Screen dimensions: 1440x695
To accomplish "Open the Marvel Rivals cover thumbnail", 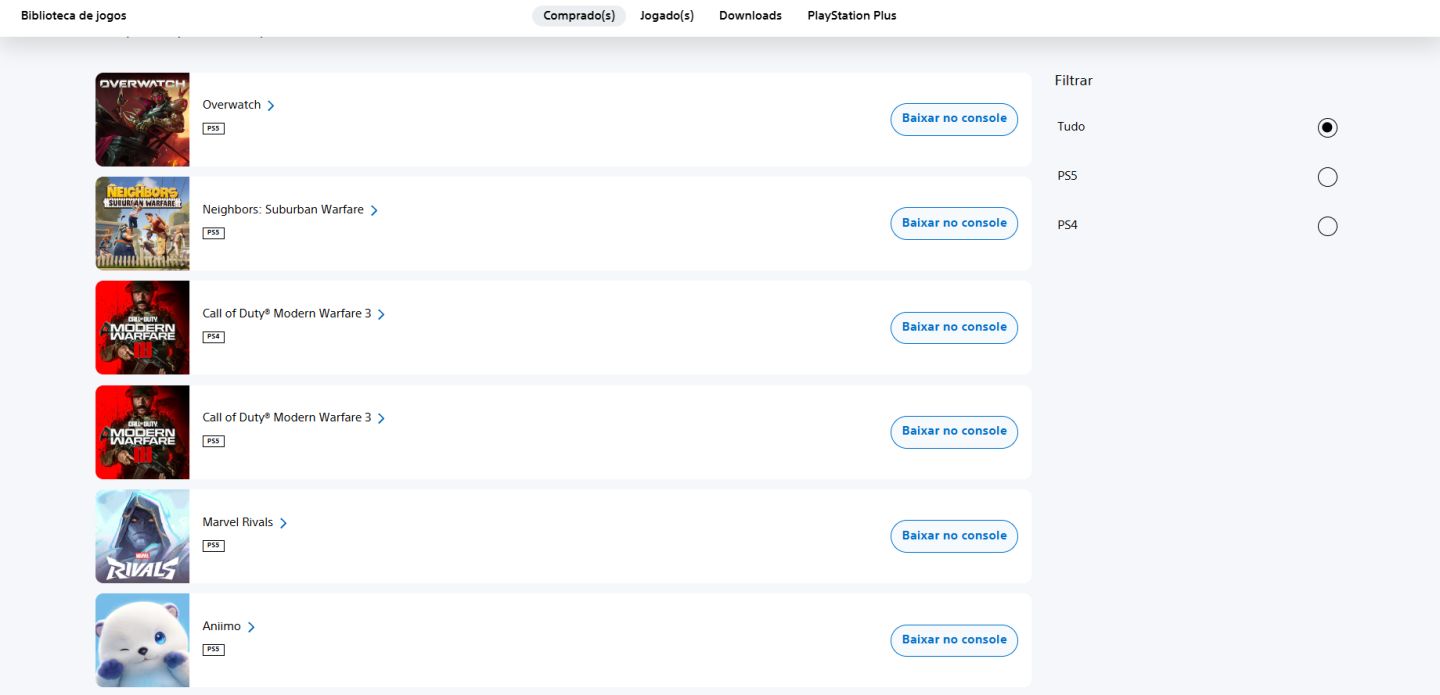I will tap(142, 536).
